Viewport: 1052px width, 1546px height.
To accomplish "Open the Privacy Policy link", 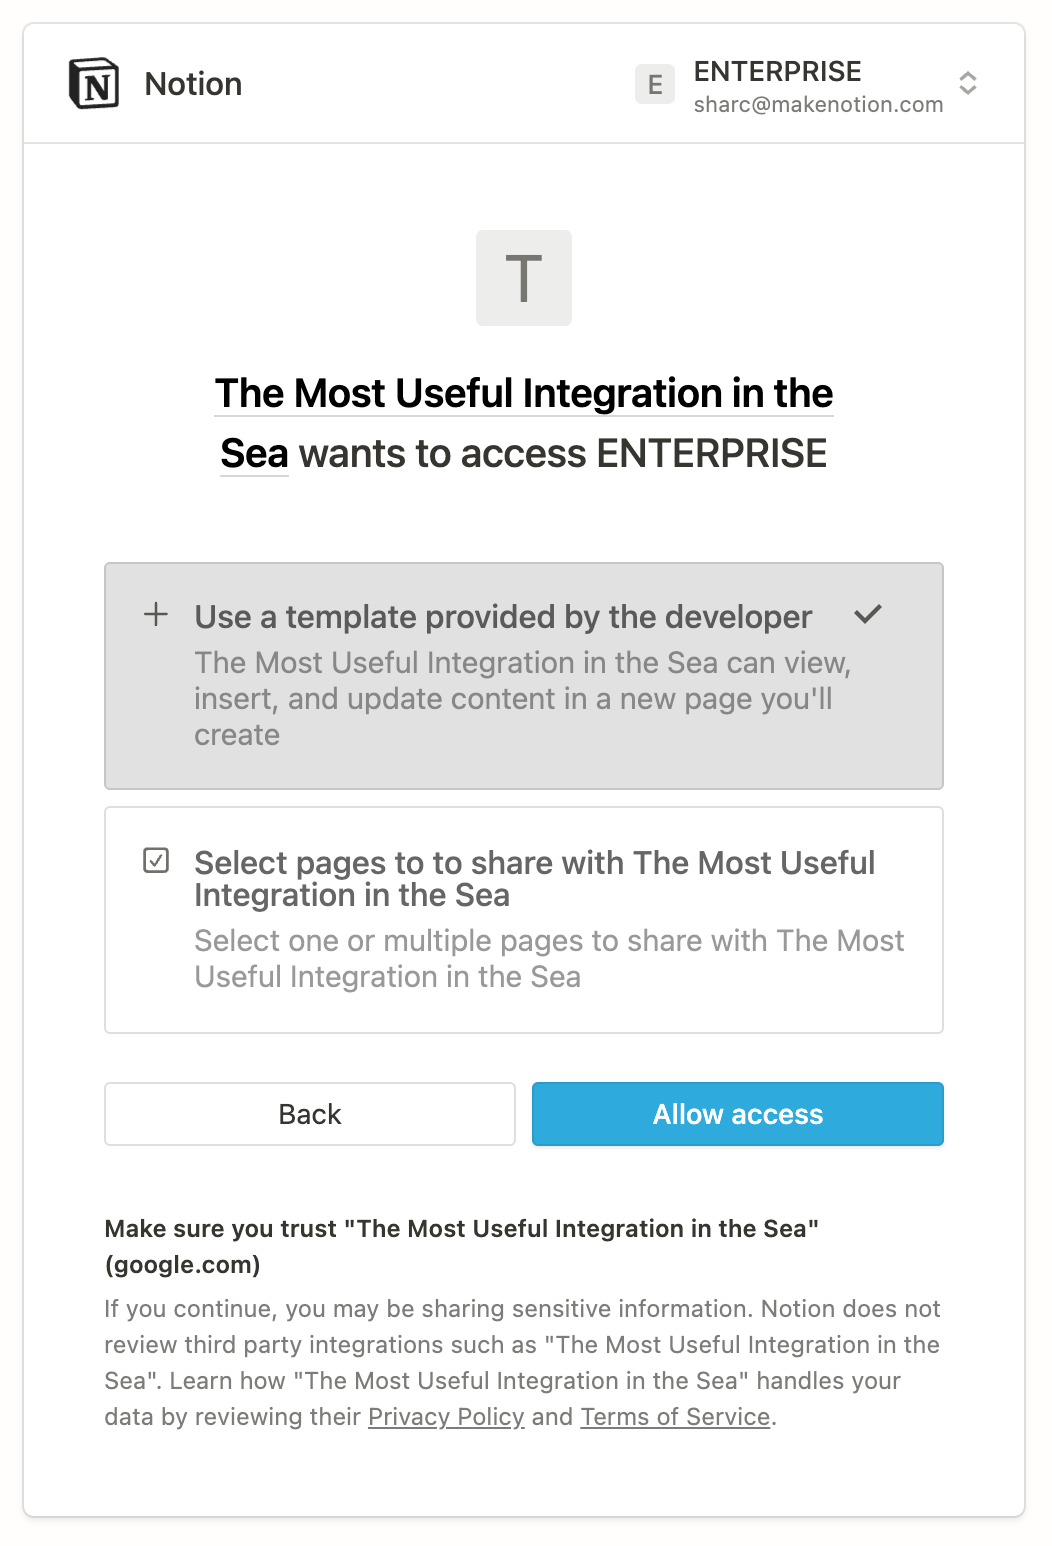I will [x=446, y=1417].
